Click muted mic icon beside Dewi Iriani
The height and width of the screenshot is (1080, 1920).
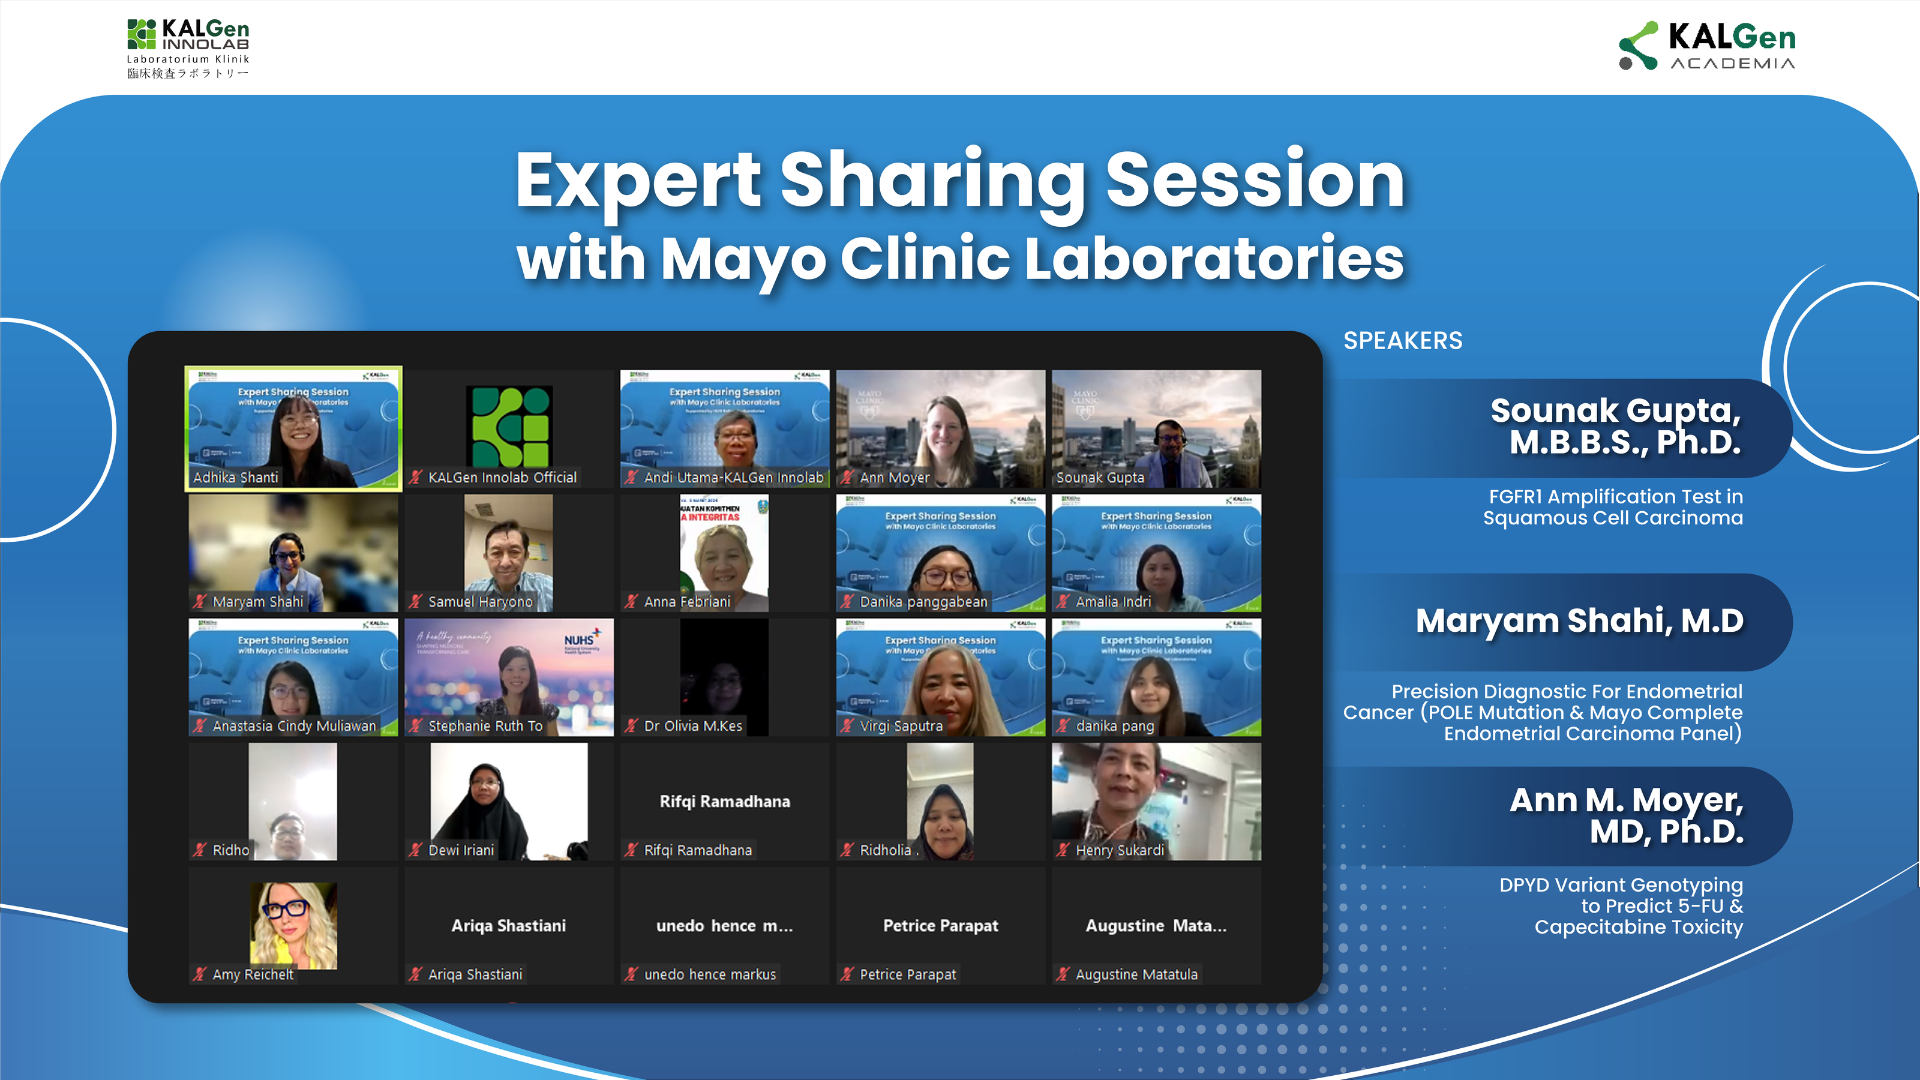tap(416, 849)
